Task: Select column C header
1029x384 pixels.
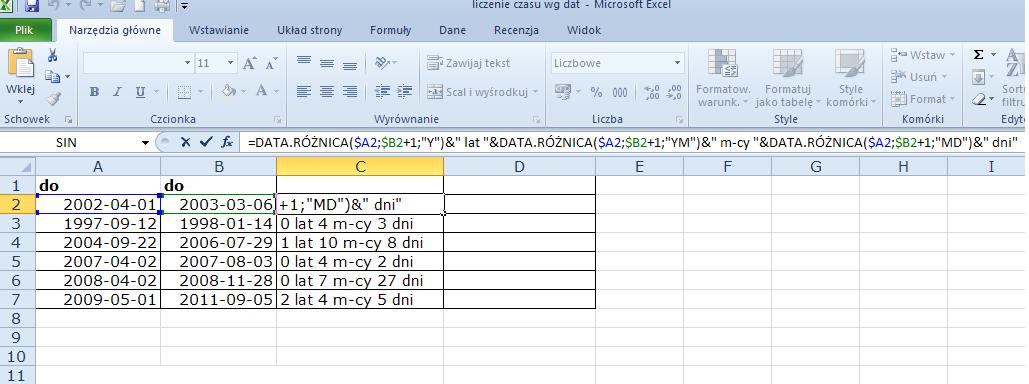Action: click(360, 167)
